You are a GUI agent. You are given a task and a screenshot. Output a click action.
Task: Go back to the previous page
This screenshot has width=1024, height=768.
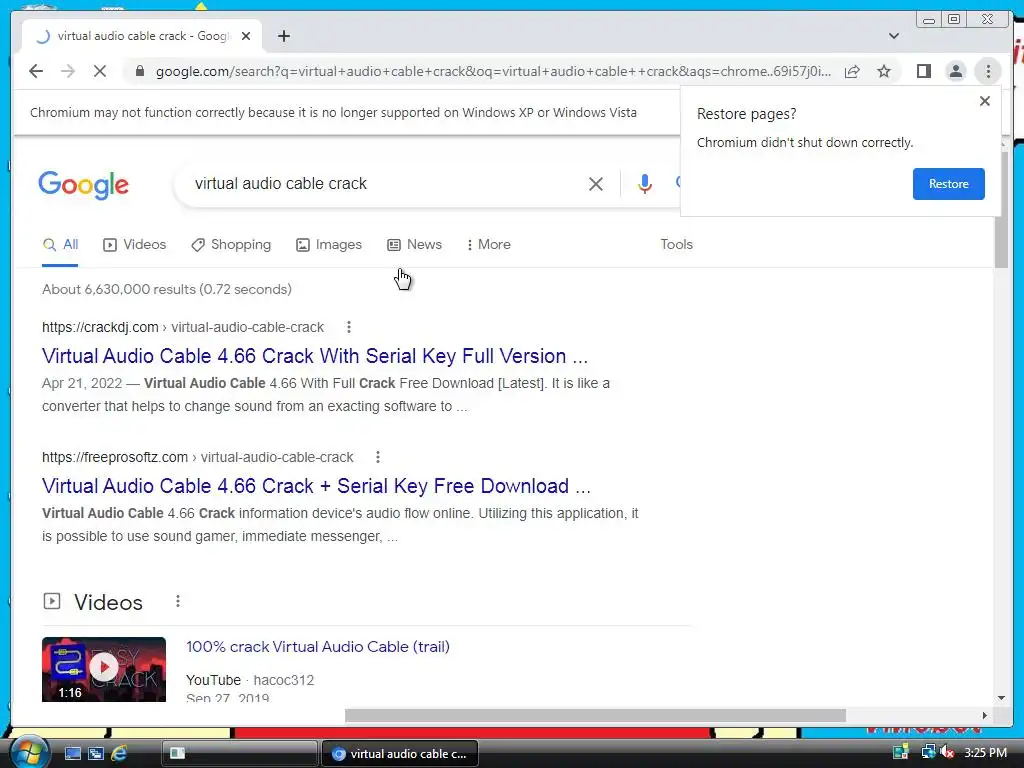(36, 71)
